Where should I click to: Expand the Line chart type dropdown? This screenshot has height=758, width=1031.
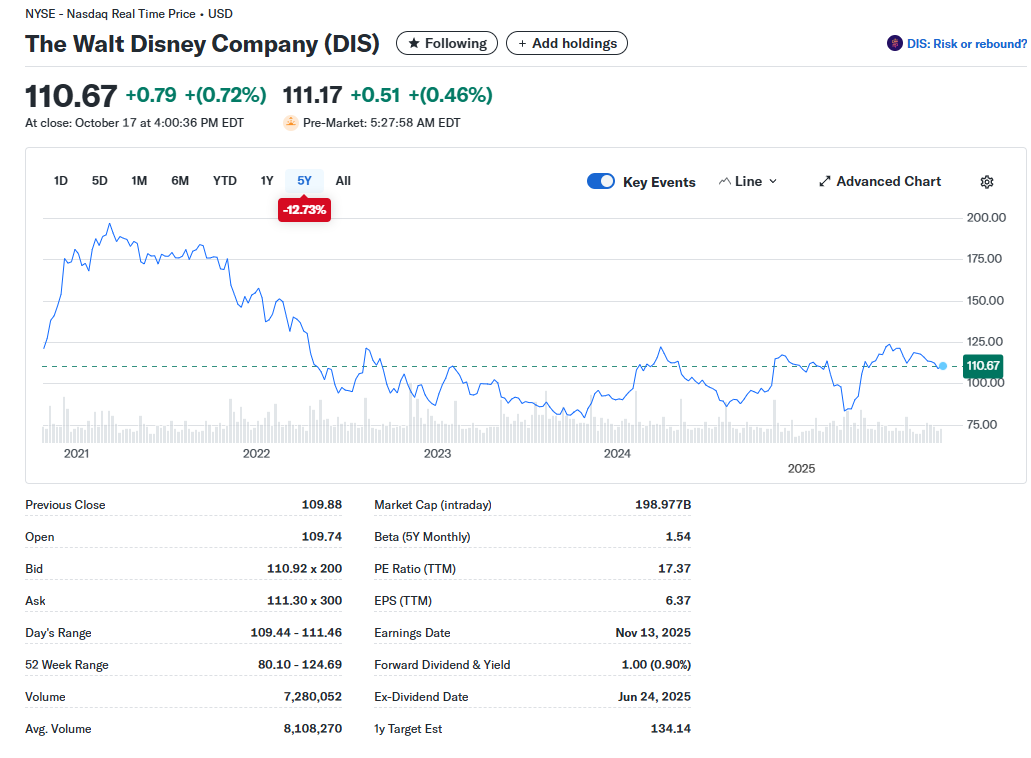pos(748,181)
